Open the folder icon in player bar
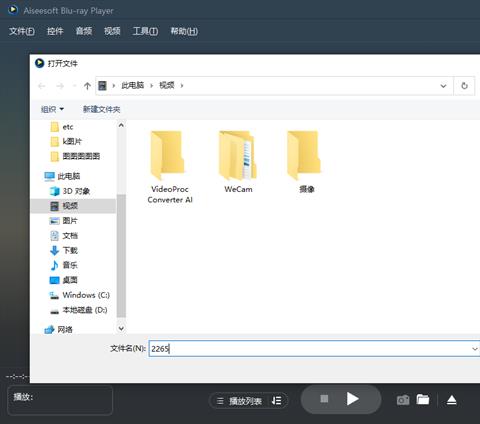 click(423, 399)
